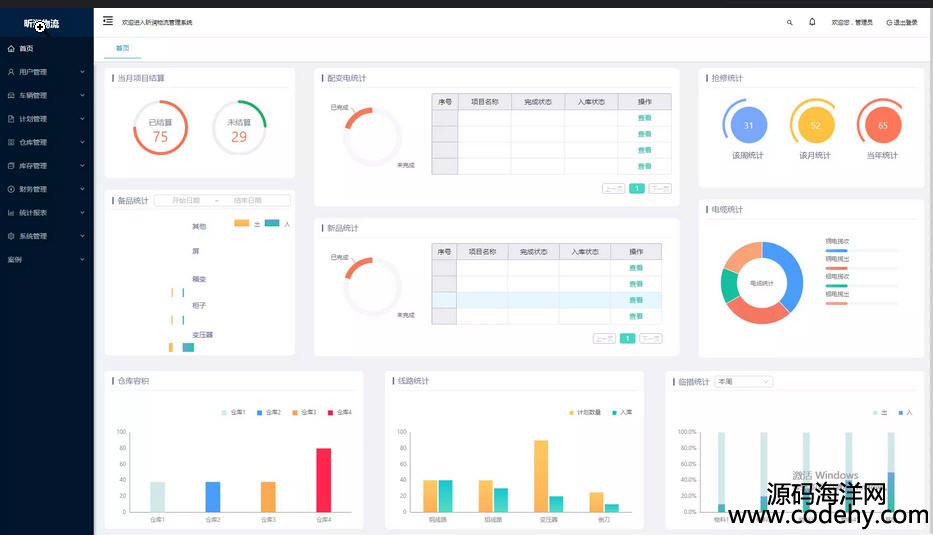Click first 查看 link in 配变电统计 table
The height and width of the screenshot is (535, 933).
[x=644, y=118]
